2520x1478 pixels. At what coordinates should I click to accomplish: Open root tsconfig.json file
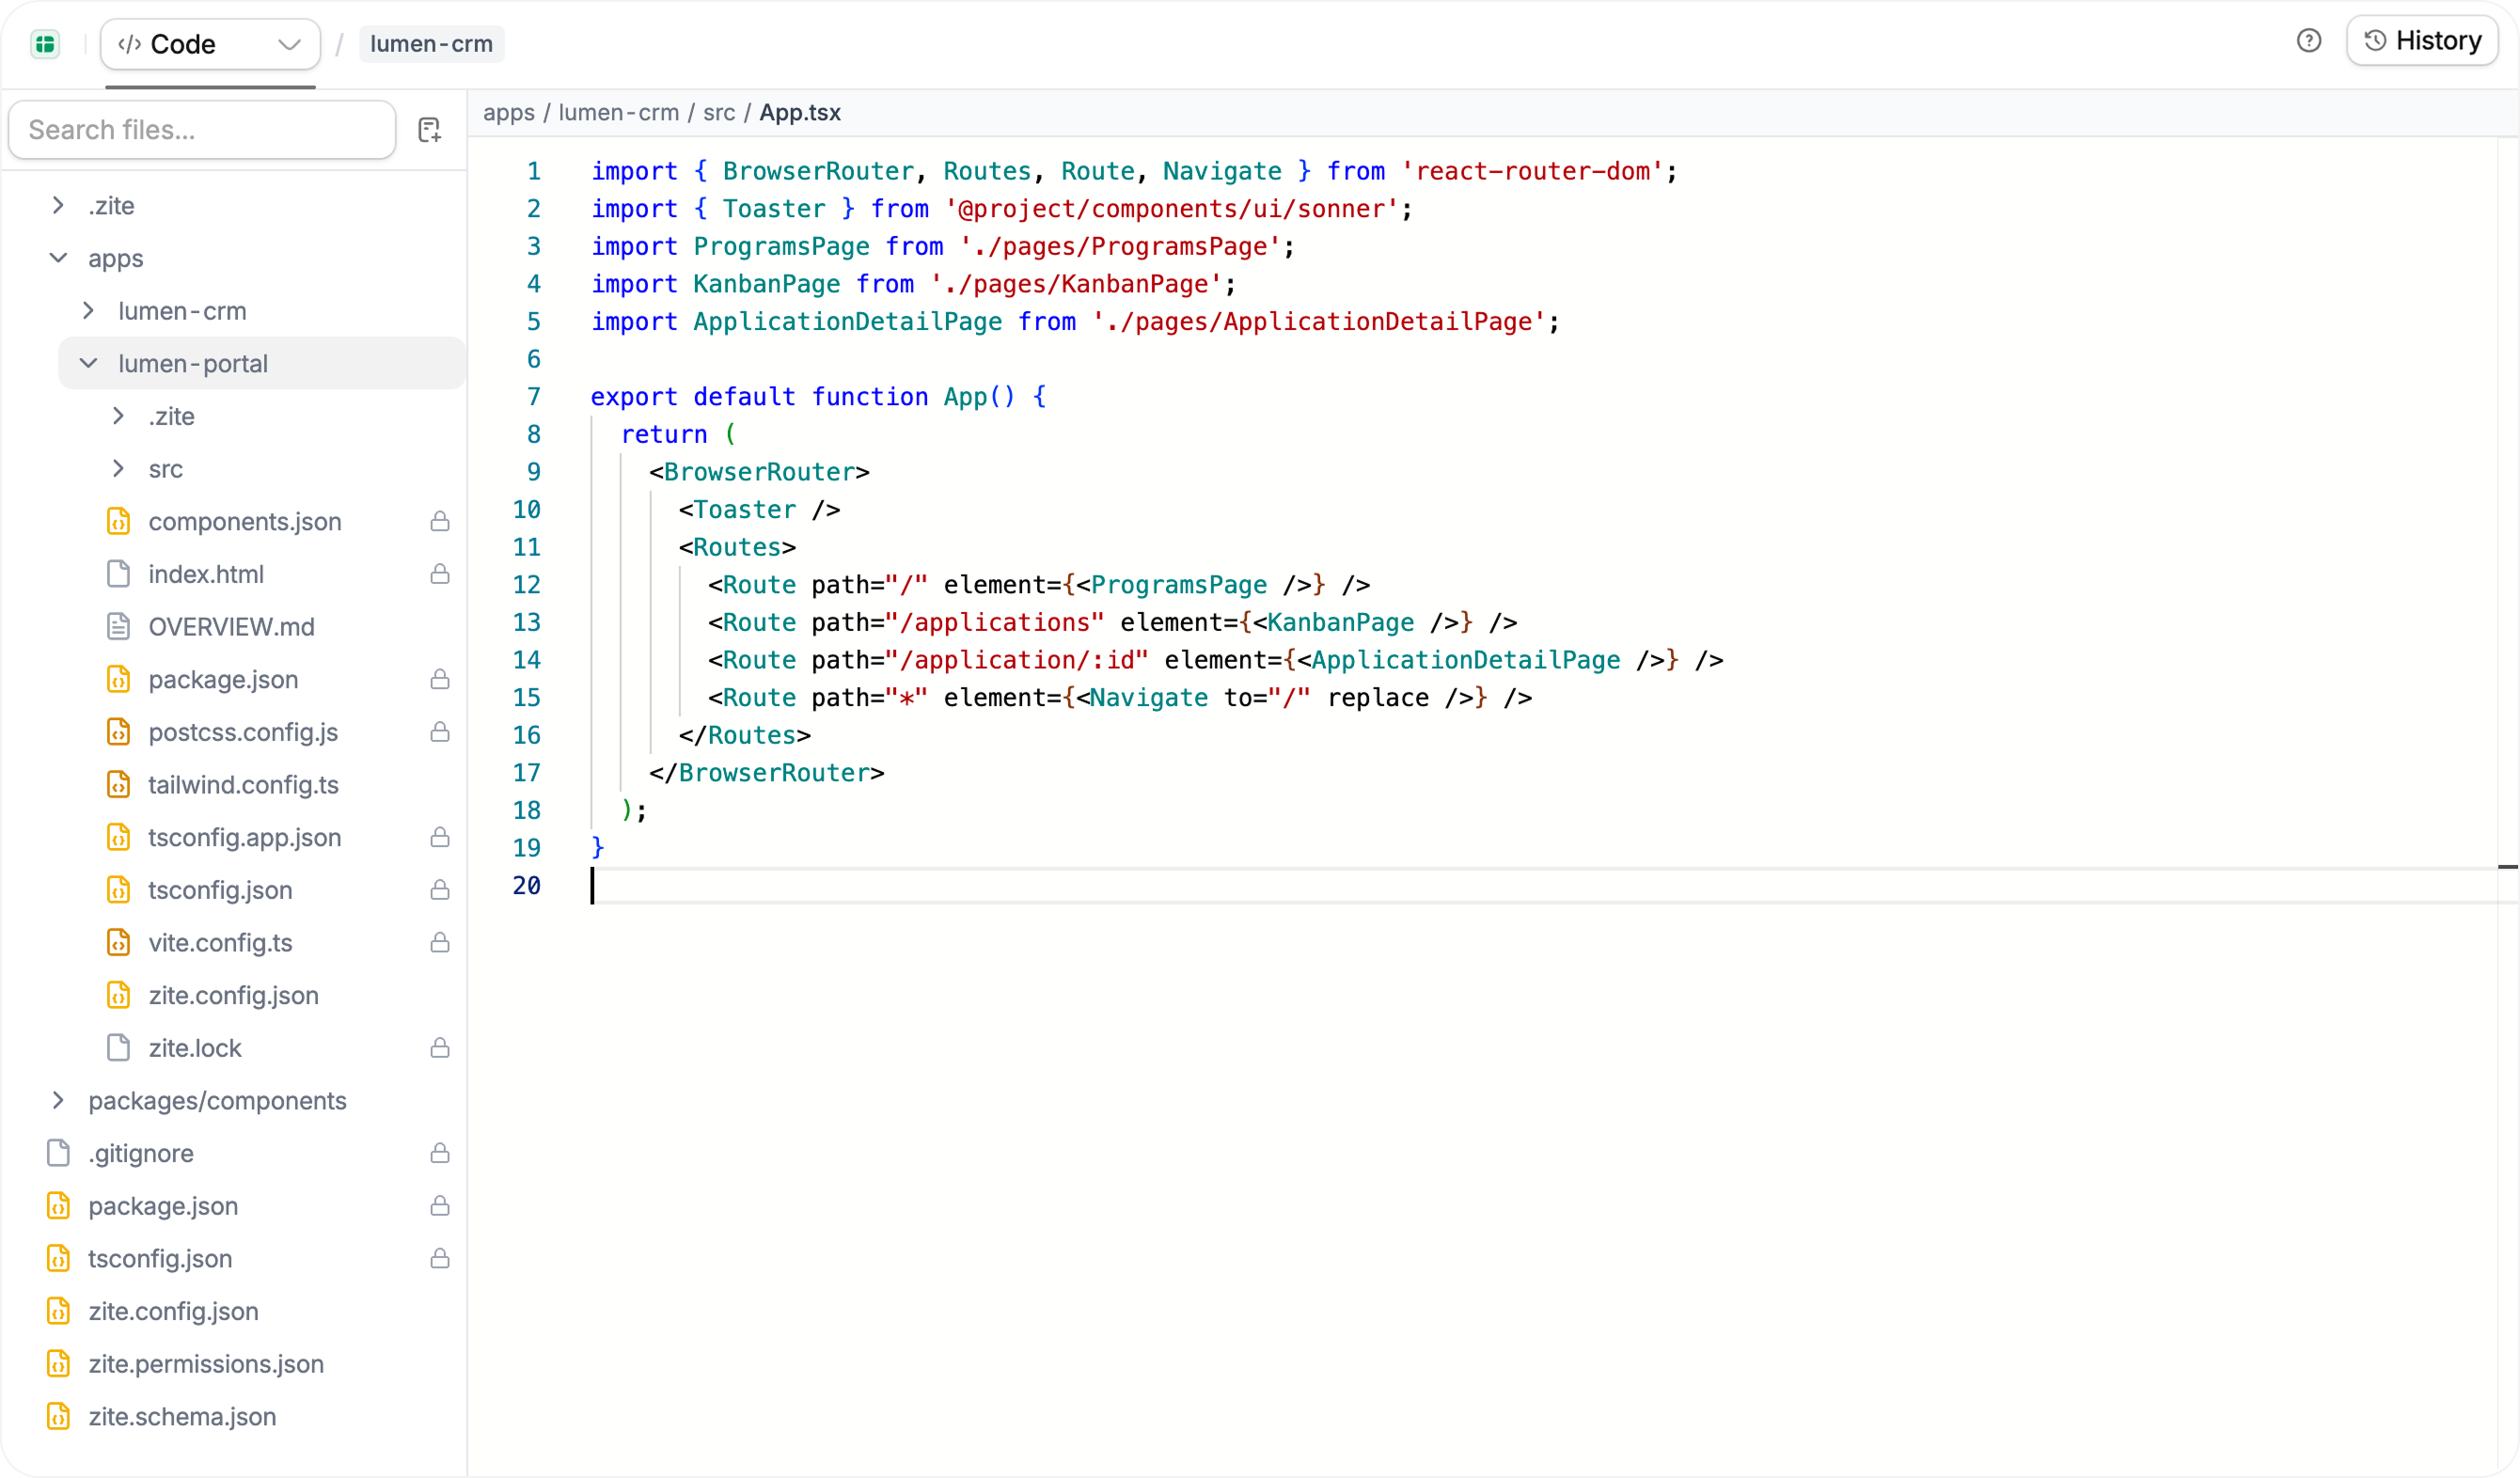click(160, 1259)
